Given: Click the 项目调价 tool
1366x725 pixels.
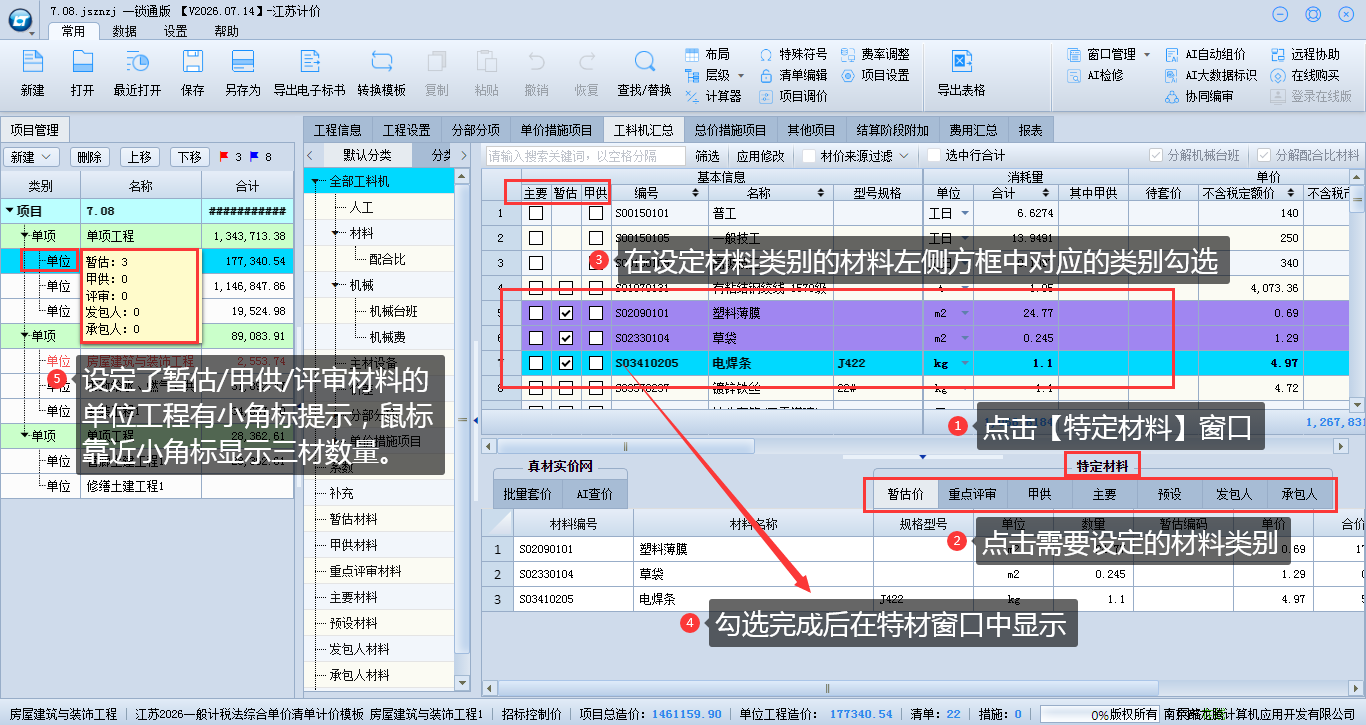Looking at the screenshot, I should [793, 97].
